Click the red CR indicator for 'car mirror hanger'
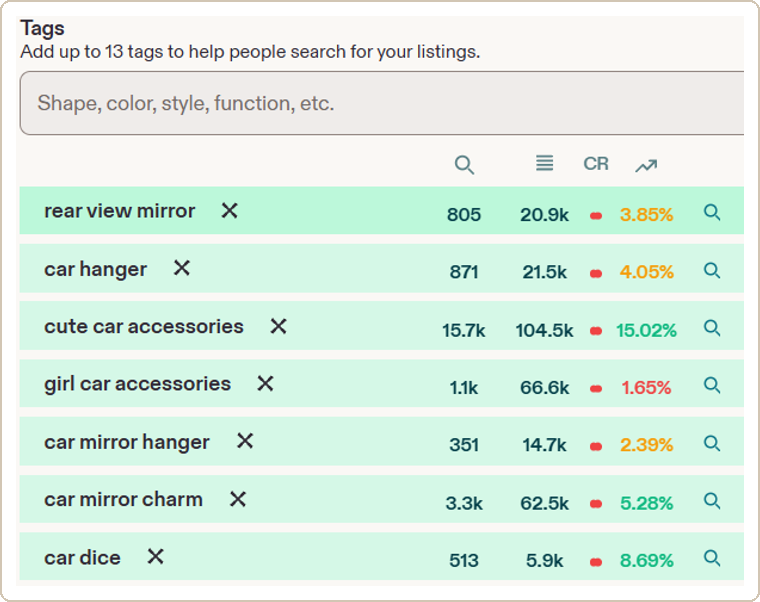 pos(596,446)
